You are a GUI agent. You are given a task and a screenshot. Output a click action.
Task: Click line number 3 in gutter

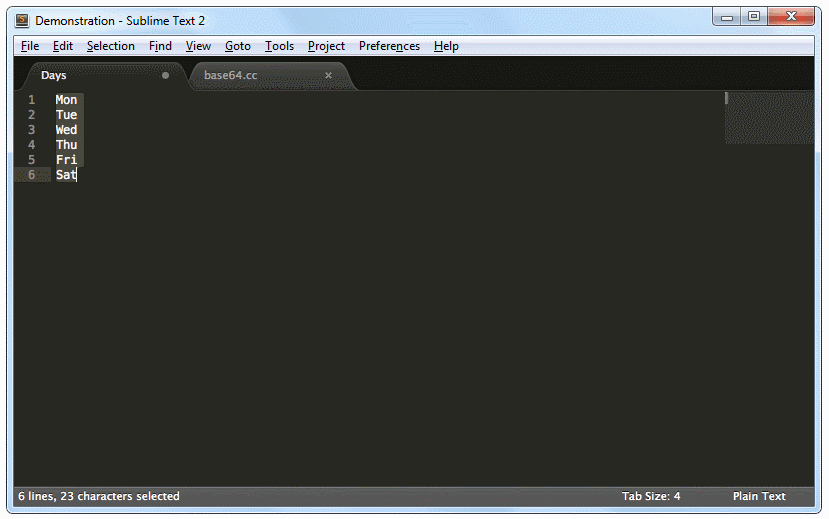point(32,129)
